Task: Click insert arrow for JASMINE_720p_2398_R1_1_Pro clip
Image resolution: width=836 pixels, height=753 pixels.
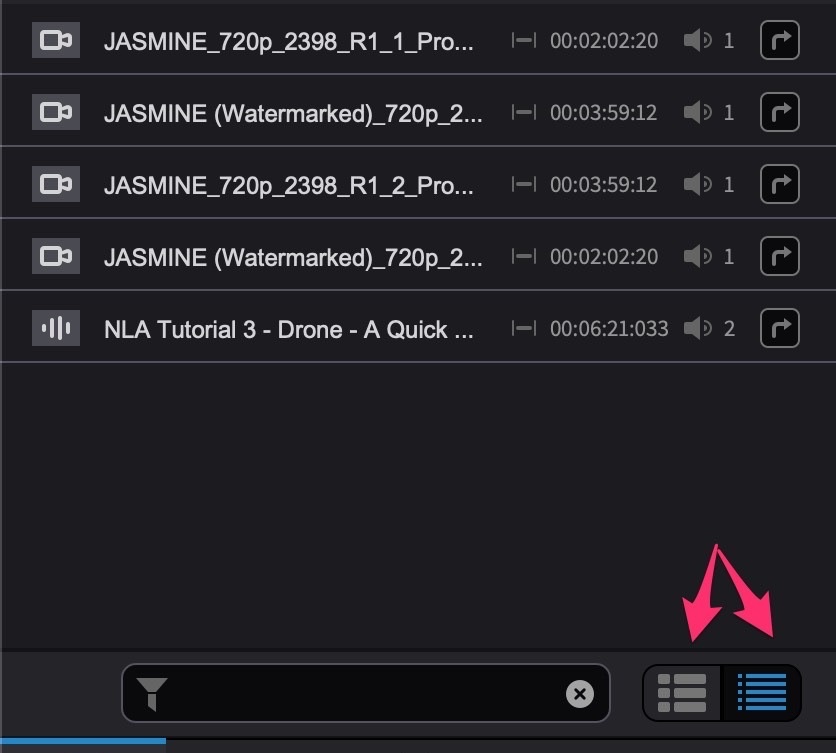Action: coord(779,40)
